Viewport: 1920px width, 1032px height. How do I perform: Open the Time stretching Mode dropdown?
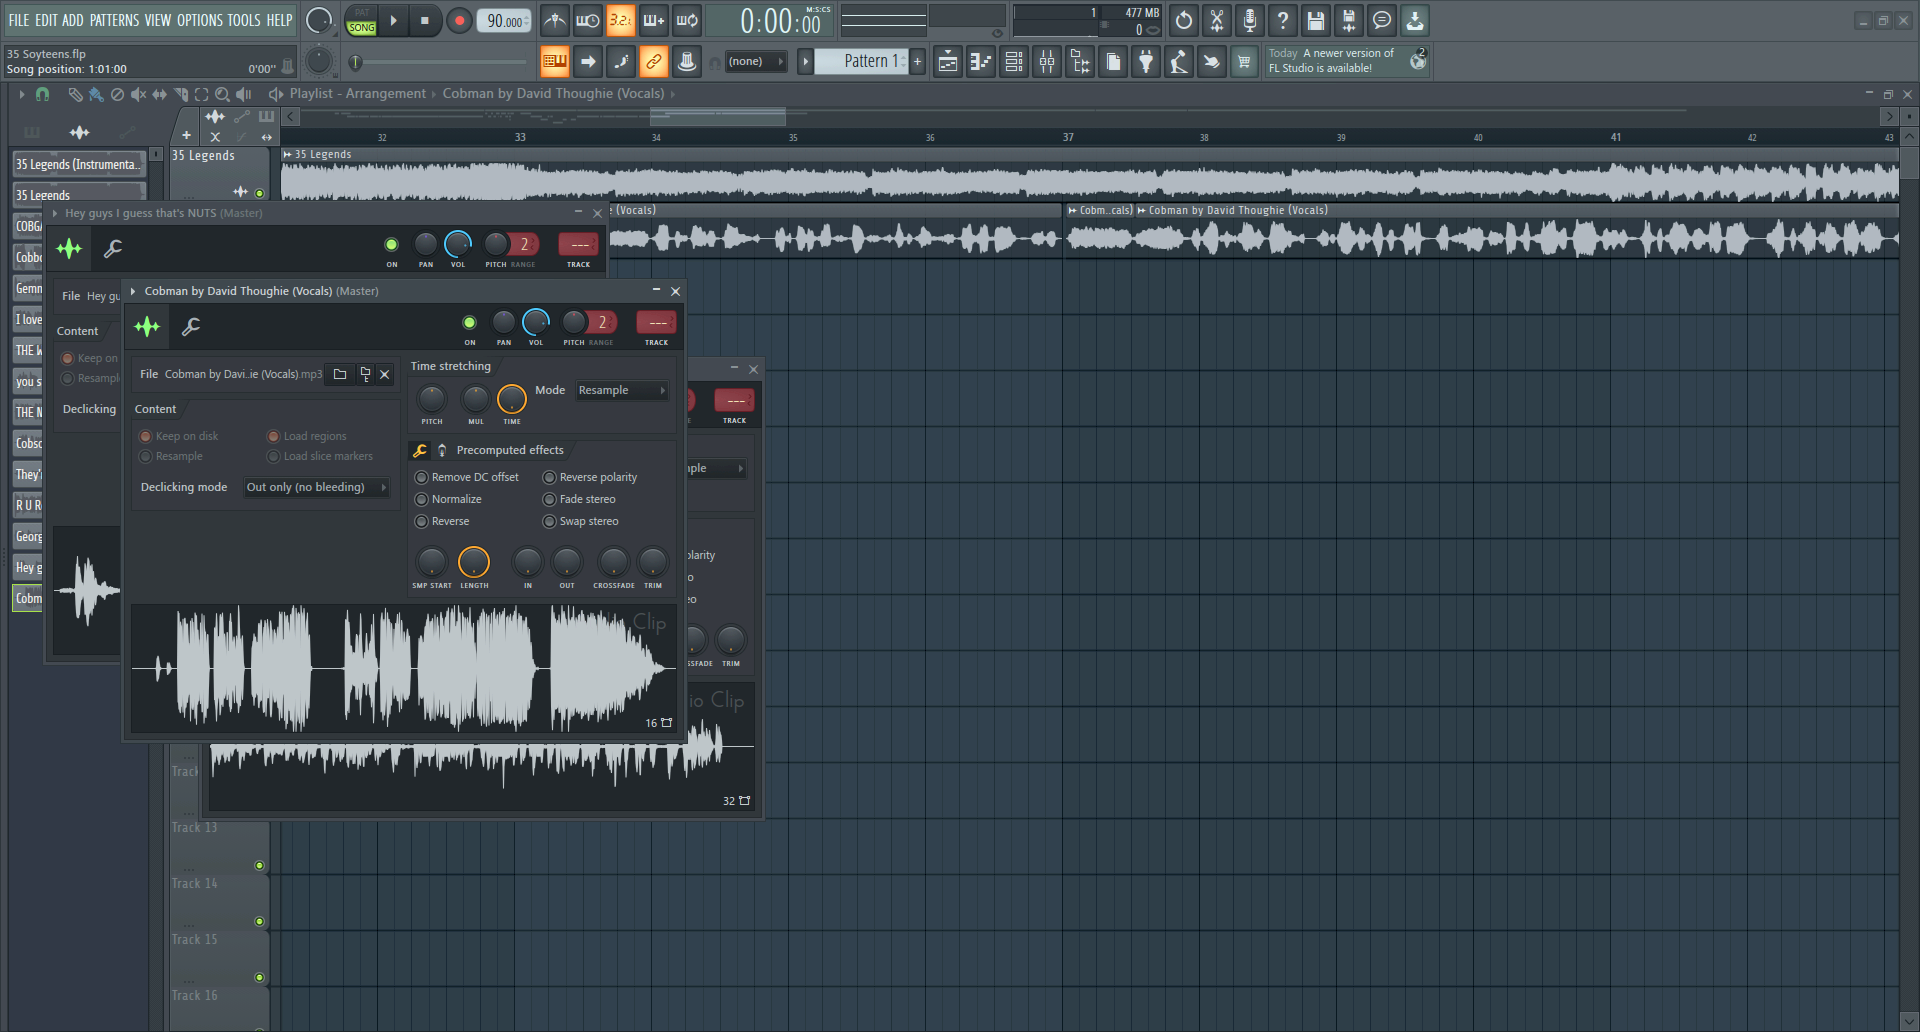tap(621, 391)
